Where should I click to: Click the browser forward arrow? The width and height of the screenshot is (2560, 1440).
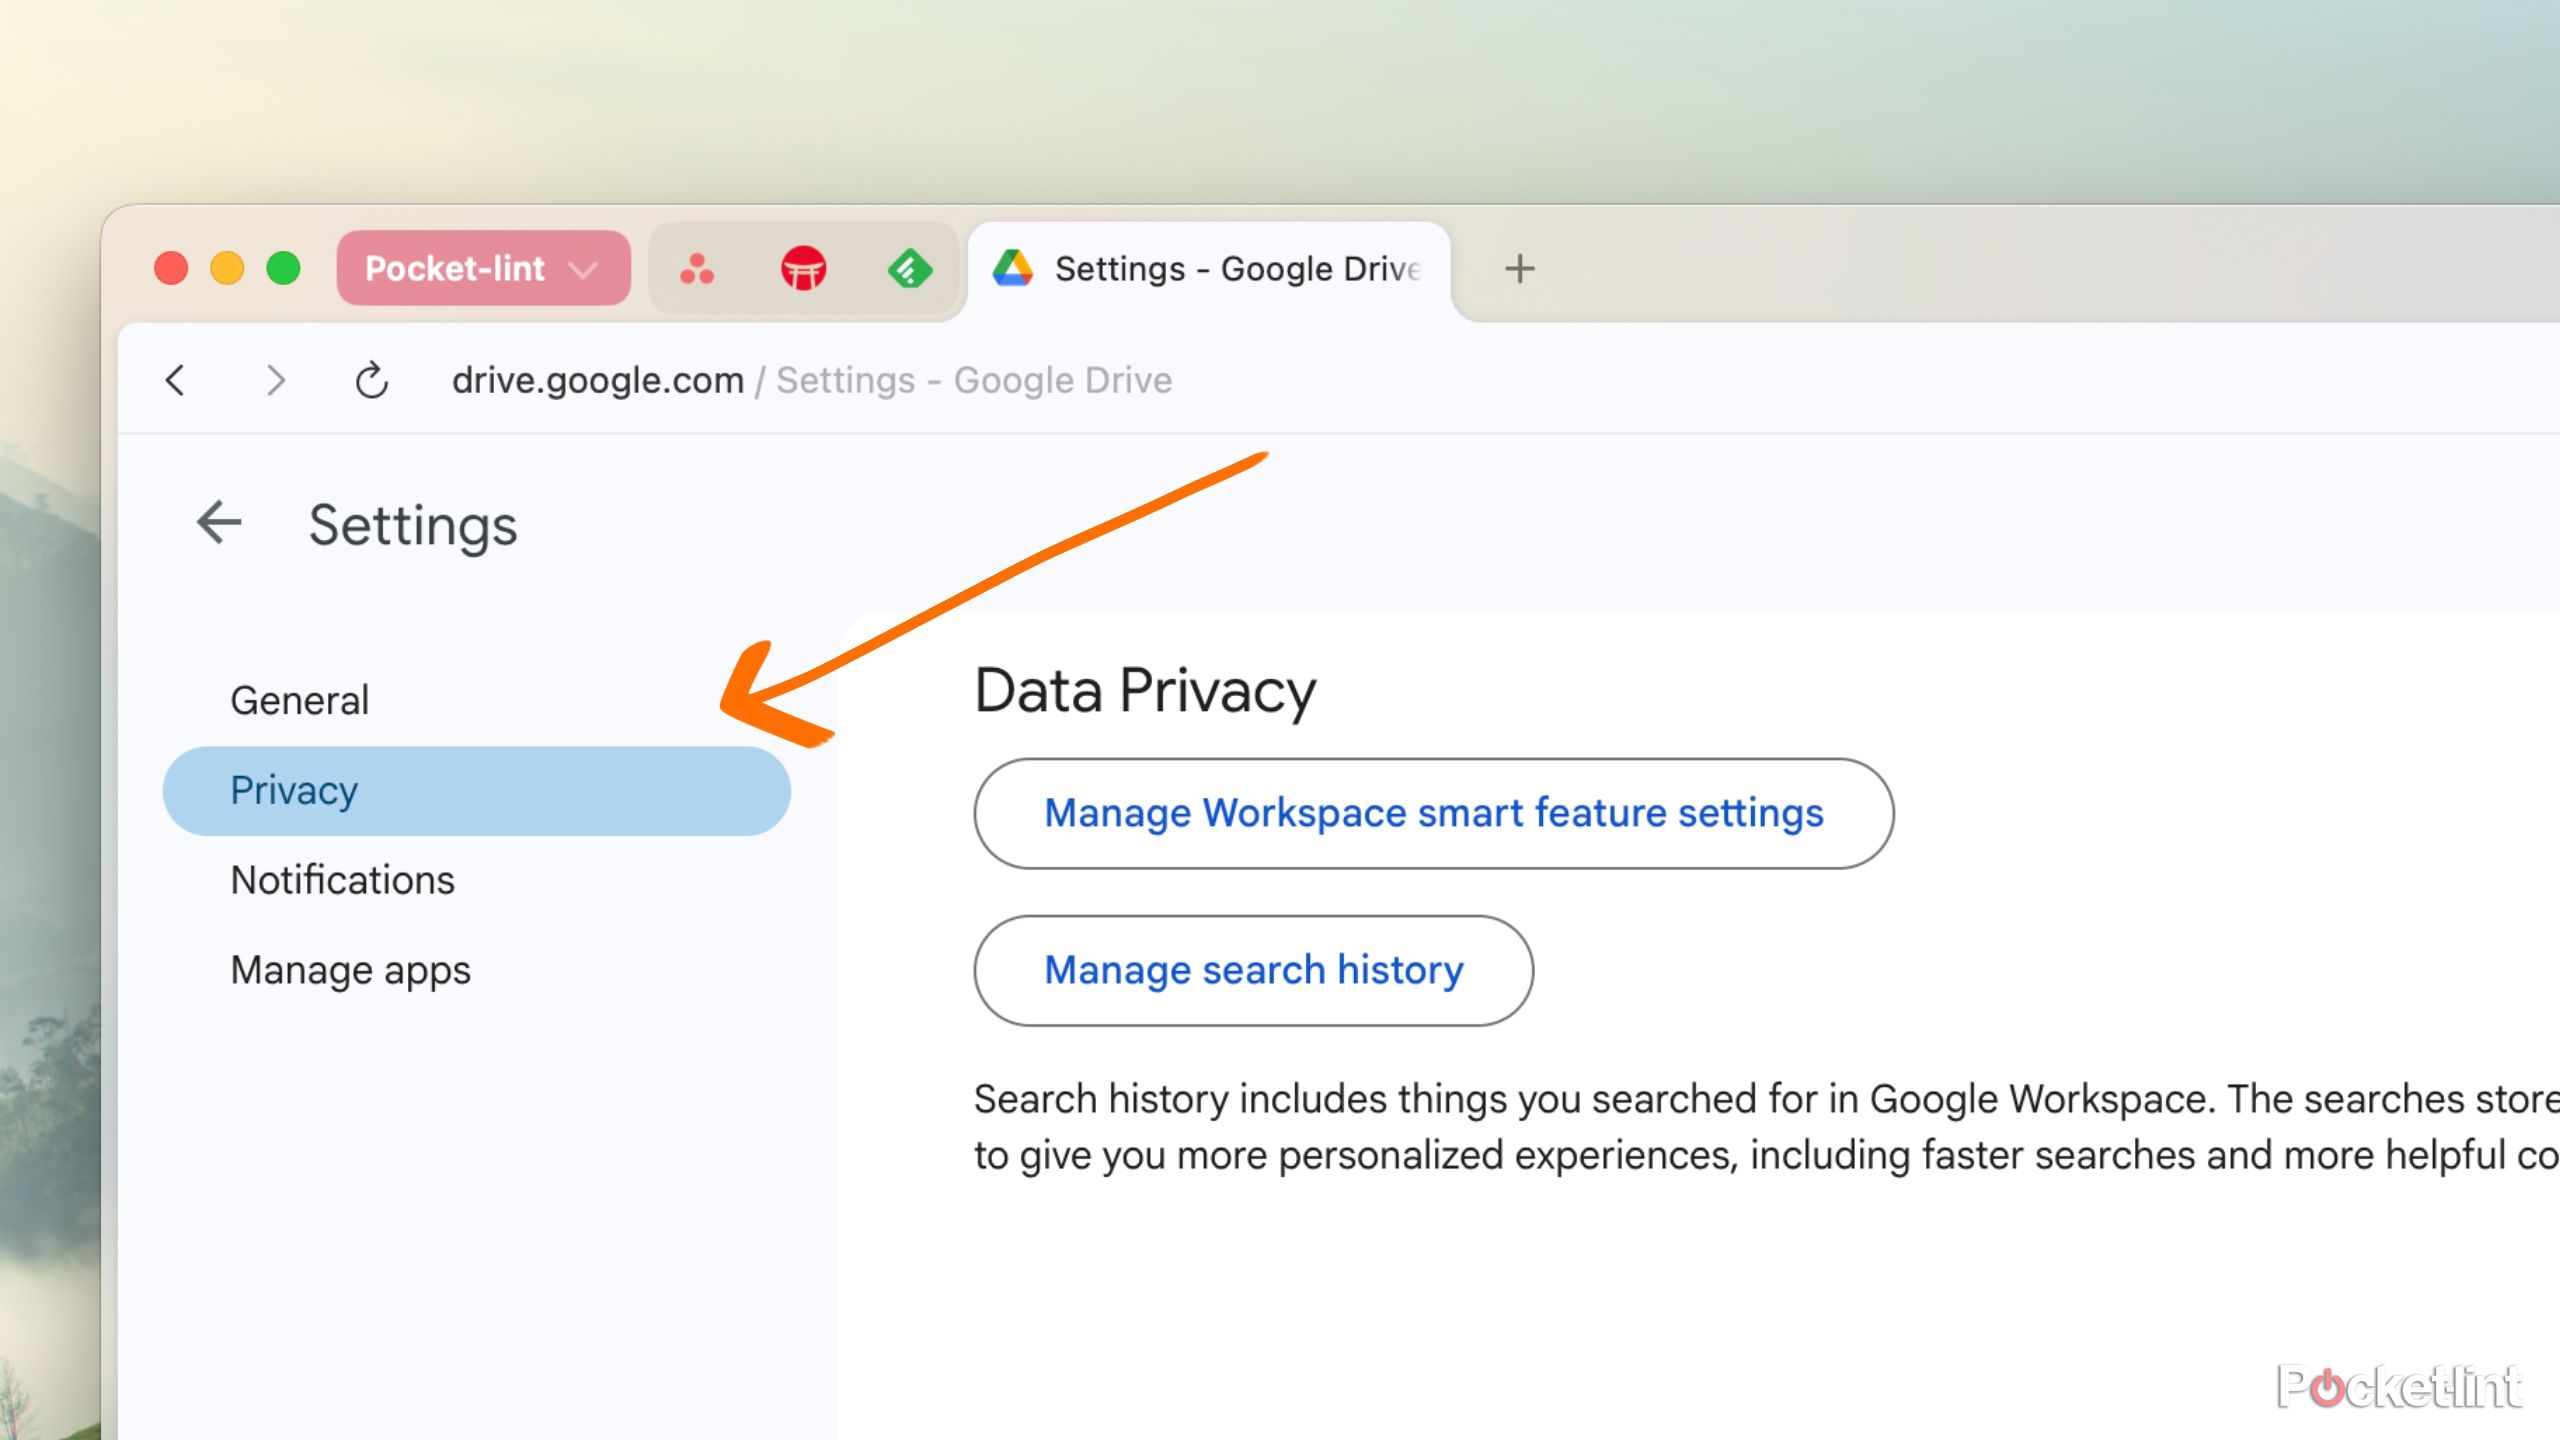tap(276, 380)
